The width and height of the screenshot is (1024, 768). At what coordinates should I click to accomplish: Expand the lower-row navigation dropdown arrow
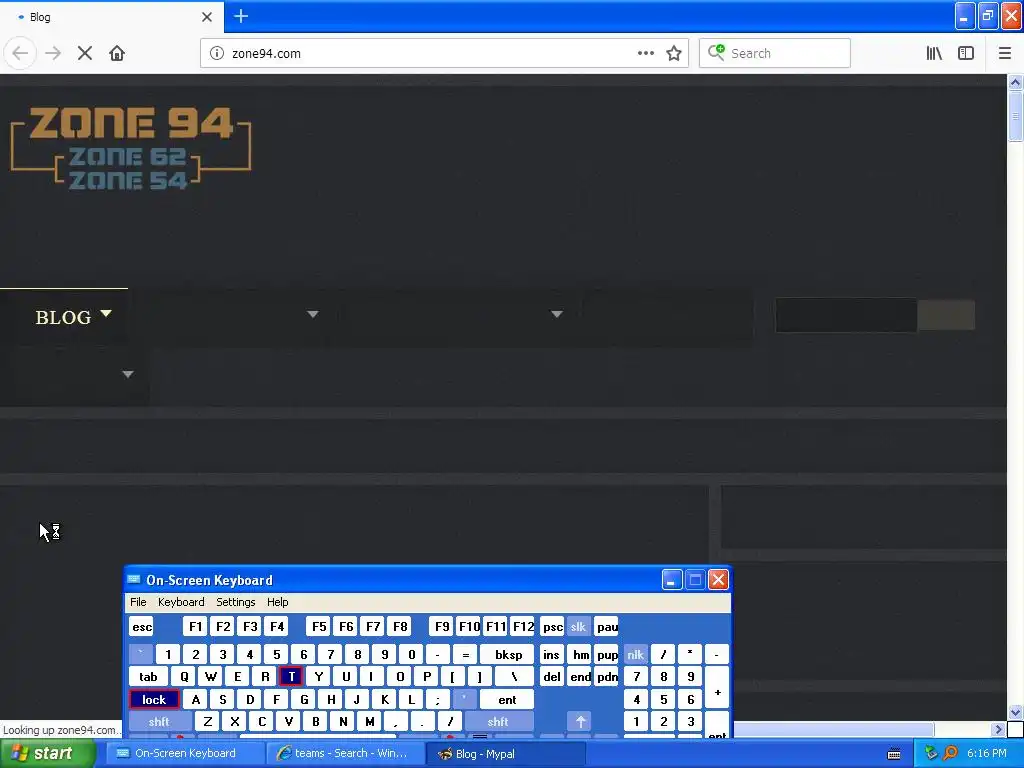pos(128,374)
